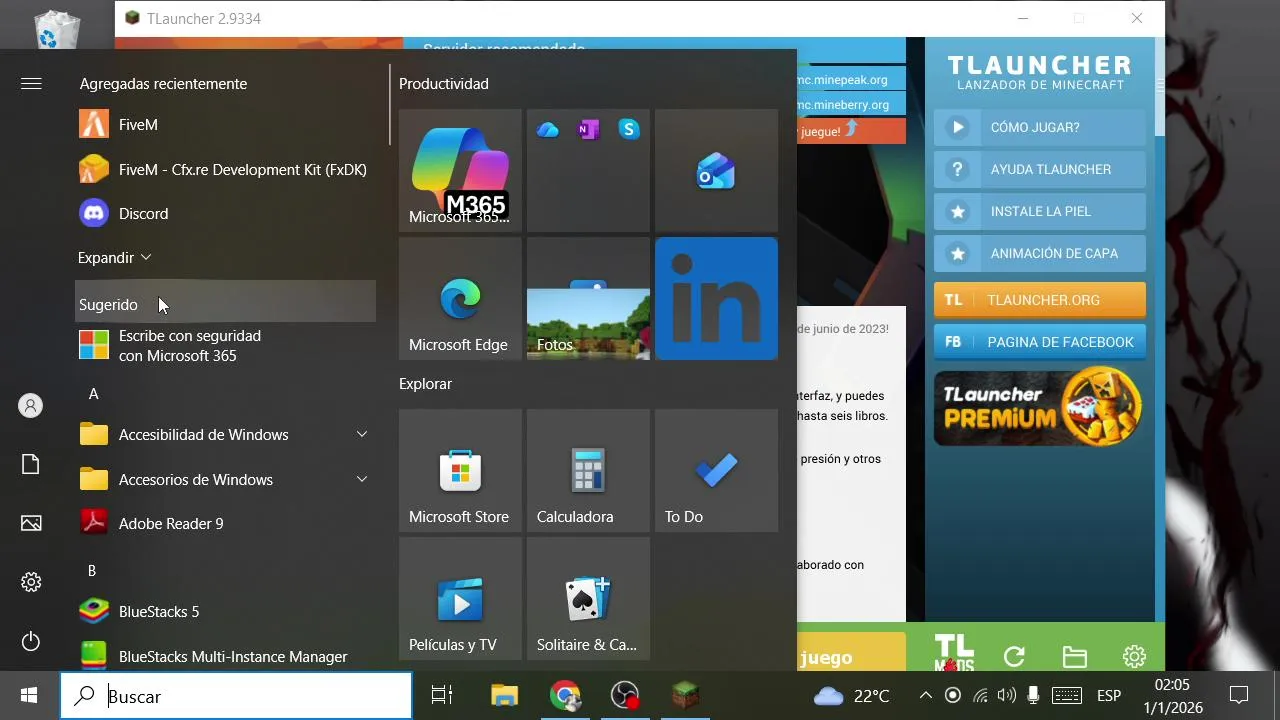Open PAGINA DE FACEBOOK button
The height and width of the screenshot is (720, 1280).
(x=1040, y=342)
